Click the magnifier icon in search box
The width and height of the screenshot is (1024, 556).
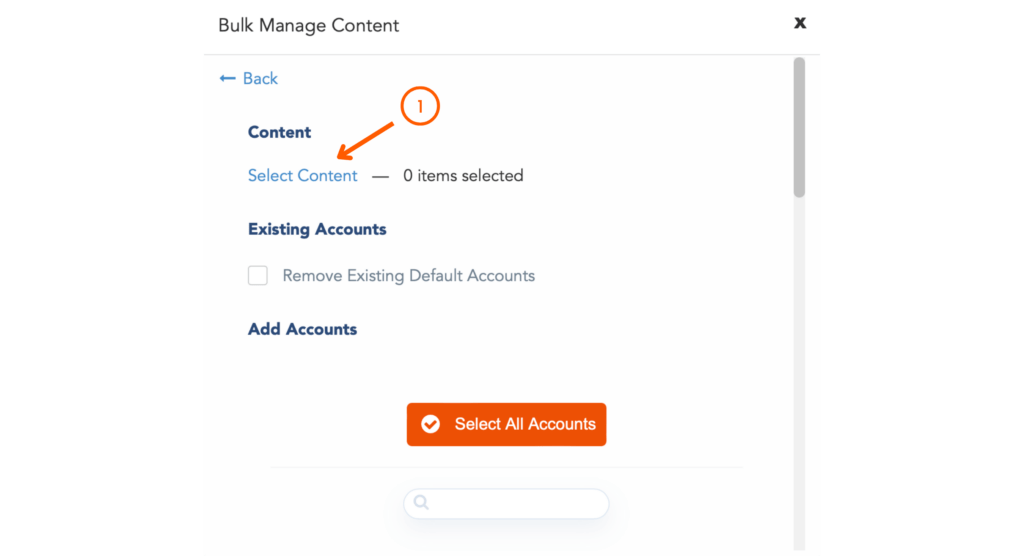pos(421,502)
